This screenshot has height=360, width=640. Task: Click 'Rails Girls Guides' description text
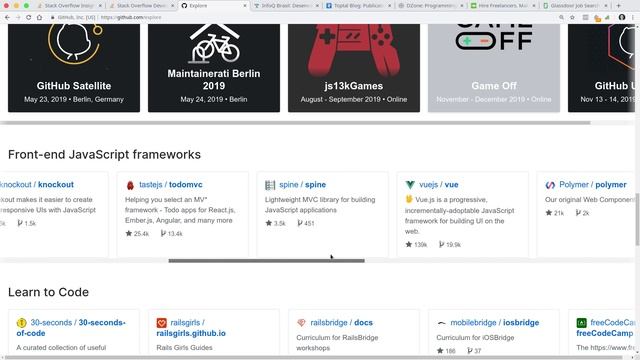[x=184, y=348]
